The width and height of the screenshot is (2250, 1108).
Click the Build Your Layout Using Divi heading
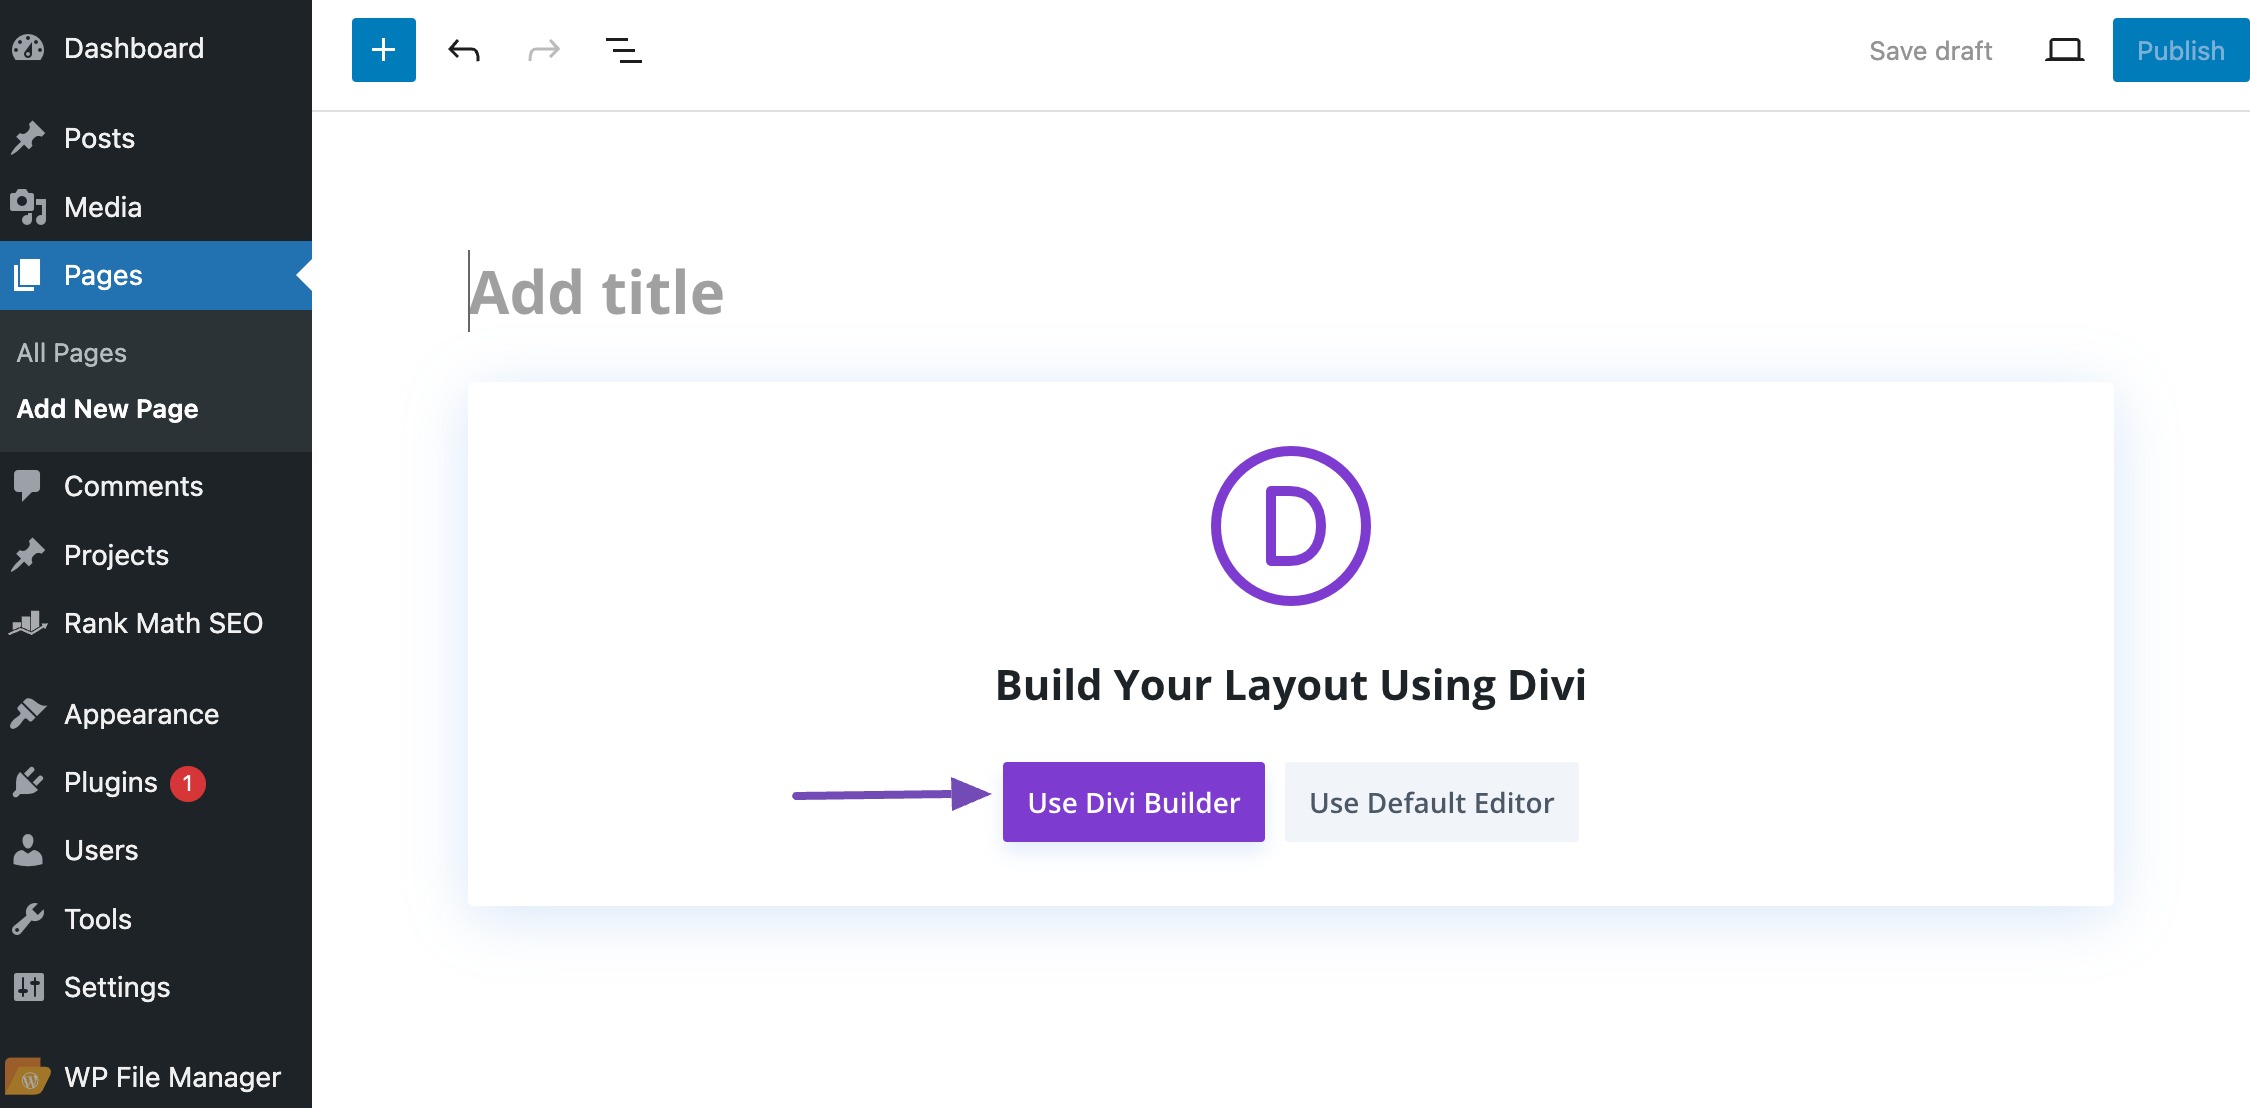coord(1291,685)
